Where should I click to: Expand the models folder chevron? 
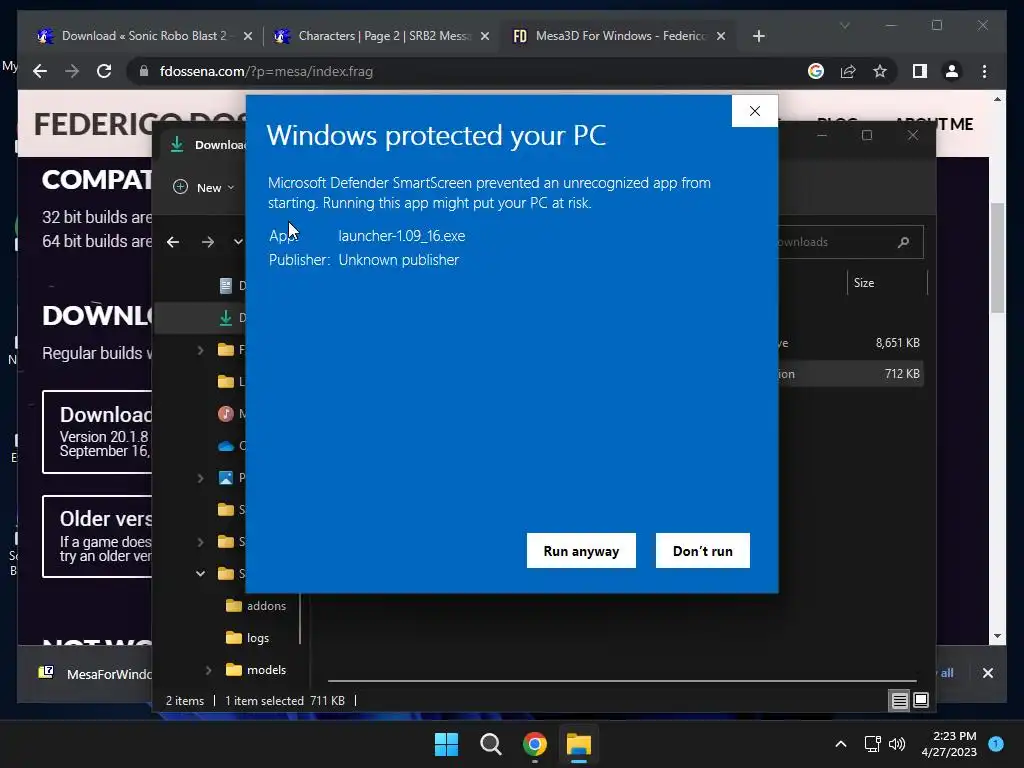pos(208,670)
